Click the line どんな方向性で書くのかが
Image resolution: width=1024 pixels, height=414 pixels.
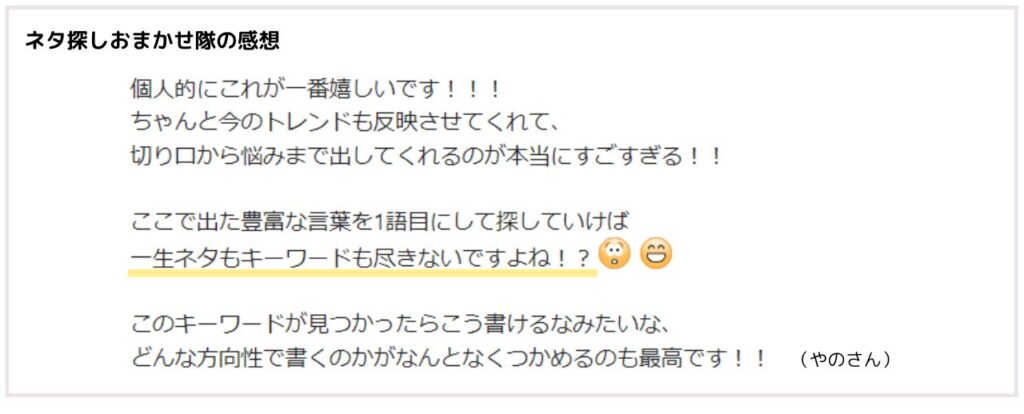pyautogui.click(x=448, y=358)
